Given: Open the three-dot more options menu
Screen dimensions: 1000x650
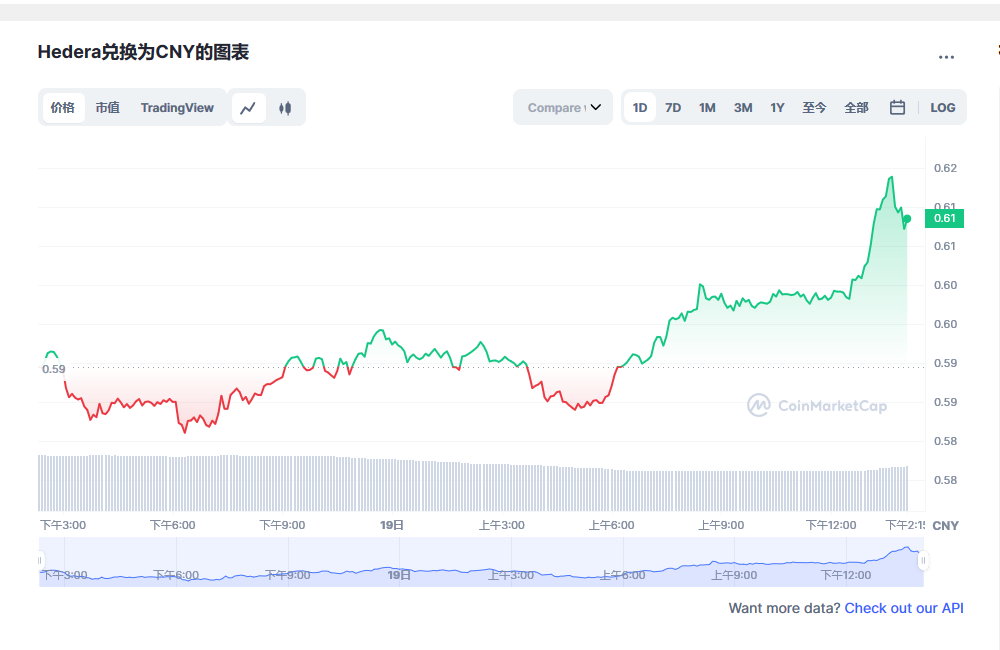Looking at the screenshot, I should 946,57.
